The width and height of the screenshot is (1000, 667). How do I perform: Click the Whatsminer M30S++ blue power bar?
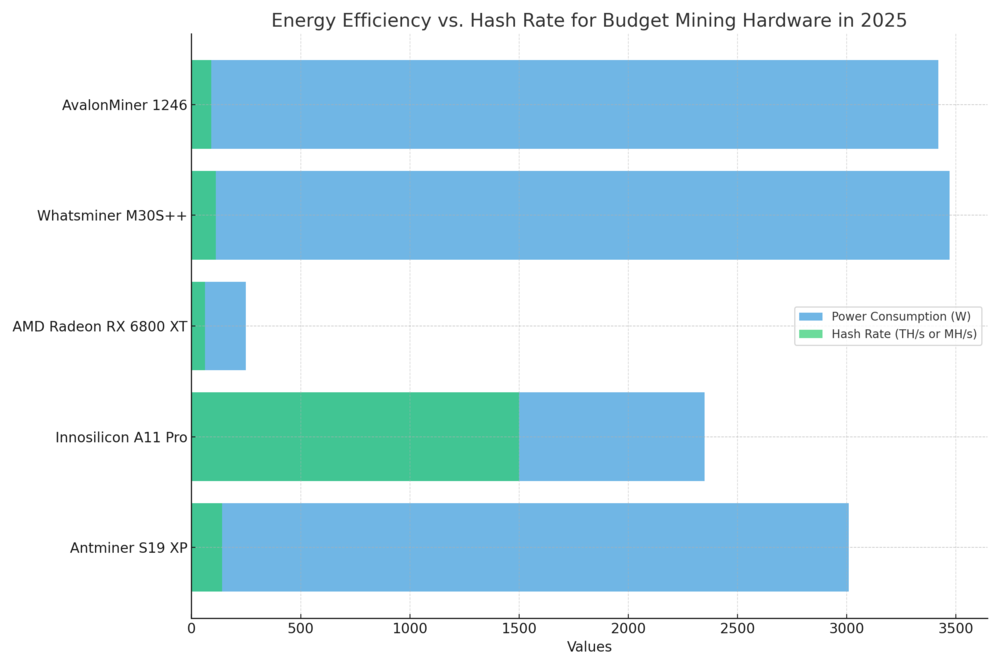(x=582, y=215)
